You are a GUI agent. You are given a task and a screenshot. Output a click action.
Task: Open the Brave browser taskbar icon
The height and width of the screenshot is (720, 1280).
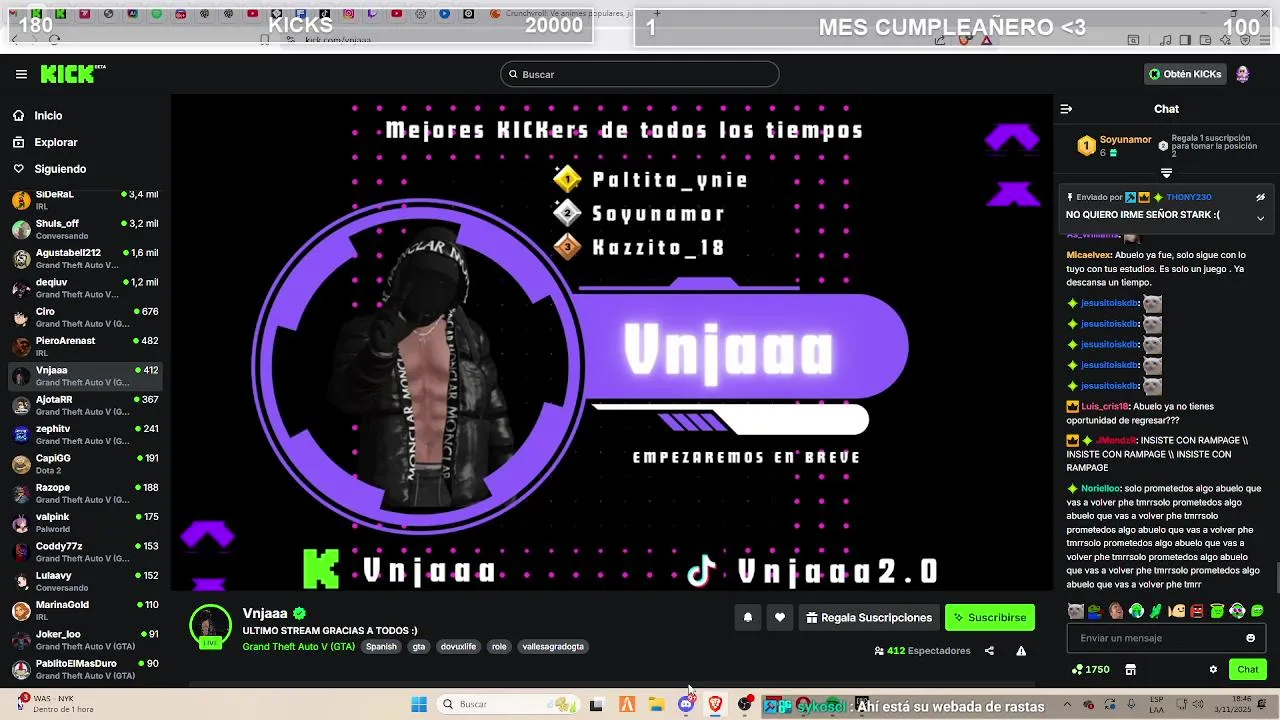point(715,705)
